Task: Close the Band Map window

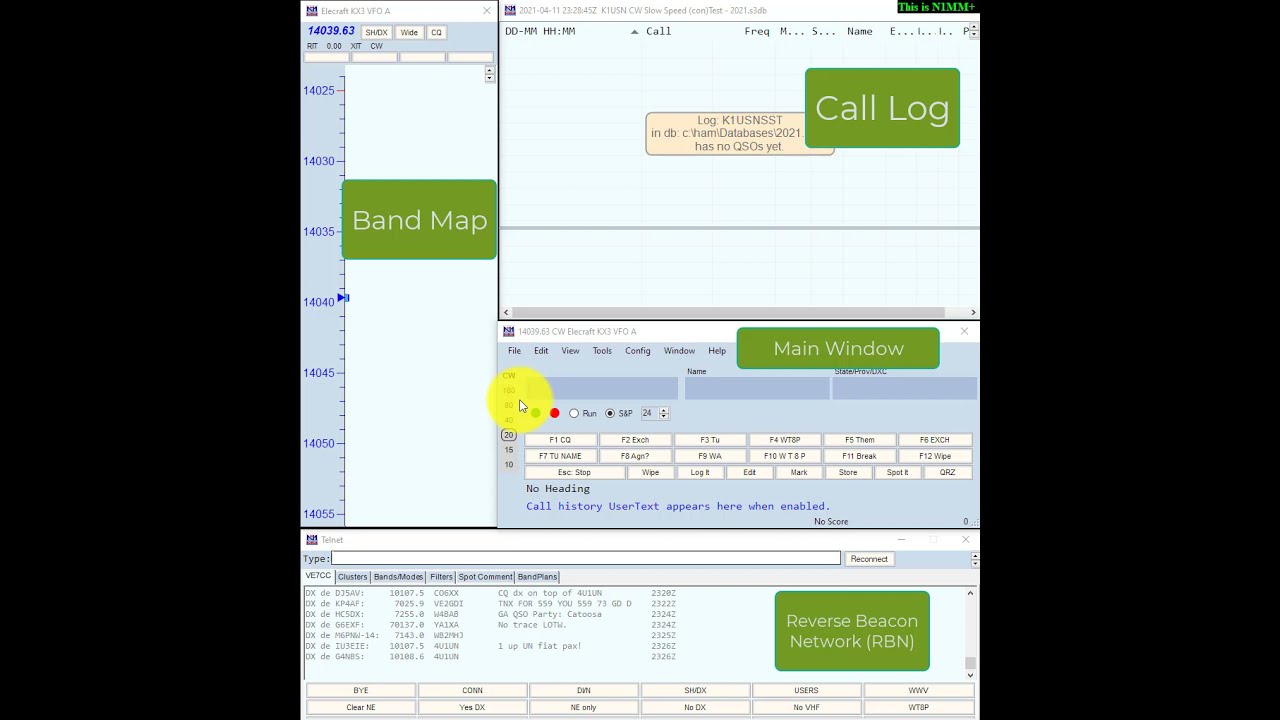Action: (487, 11)
